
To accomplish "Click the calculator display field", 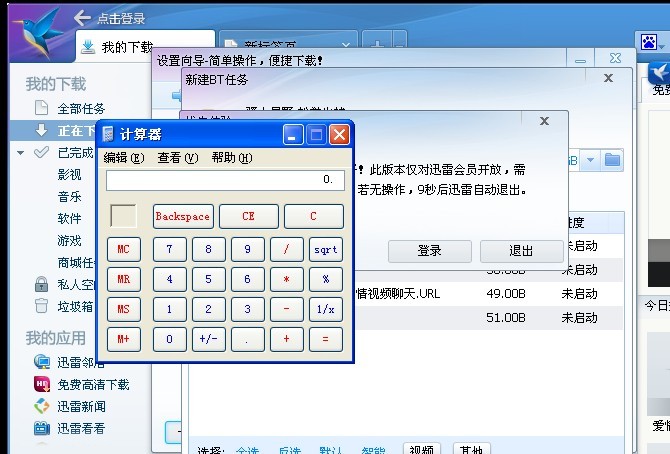I will [x=225, y=180].
